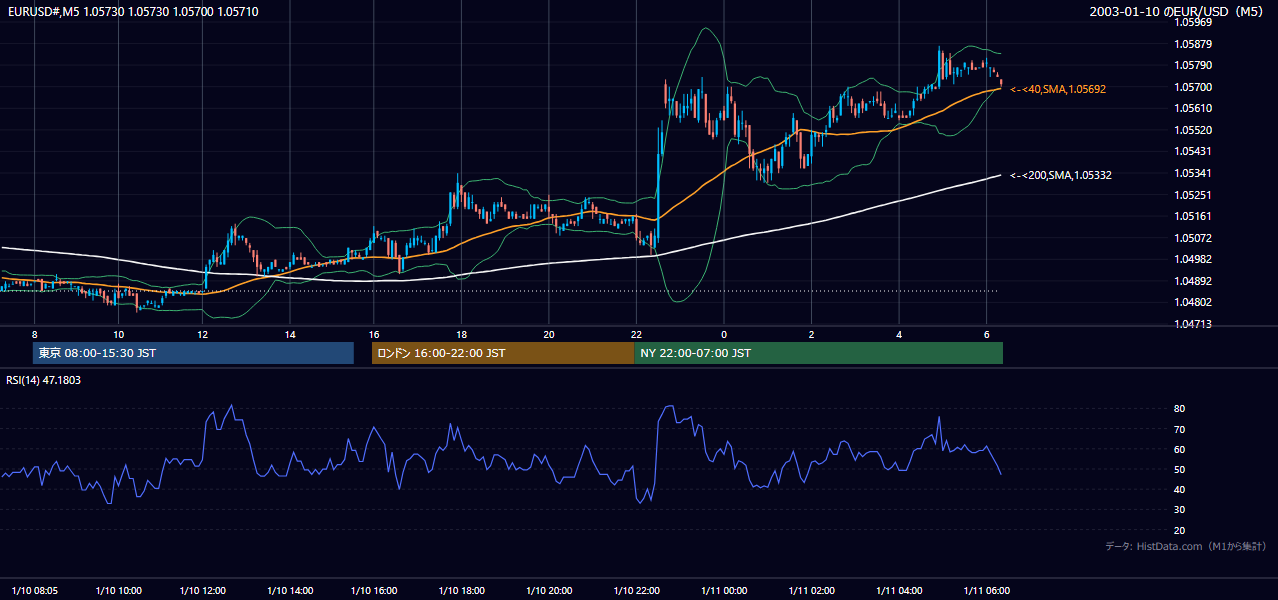Click the 1/11 06:00 timestamp

click(985, 590)
